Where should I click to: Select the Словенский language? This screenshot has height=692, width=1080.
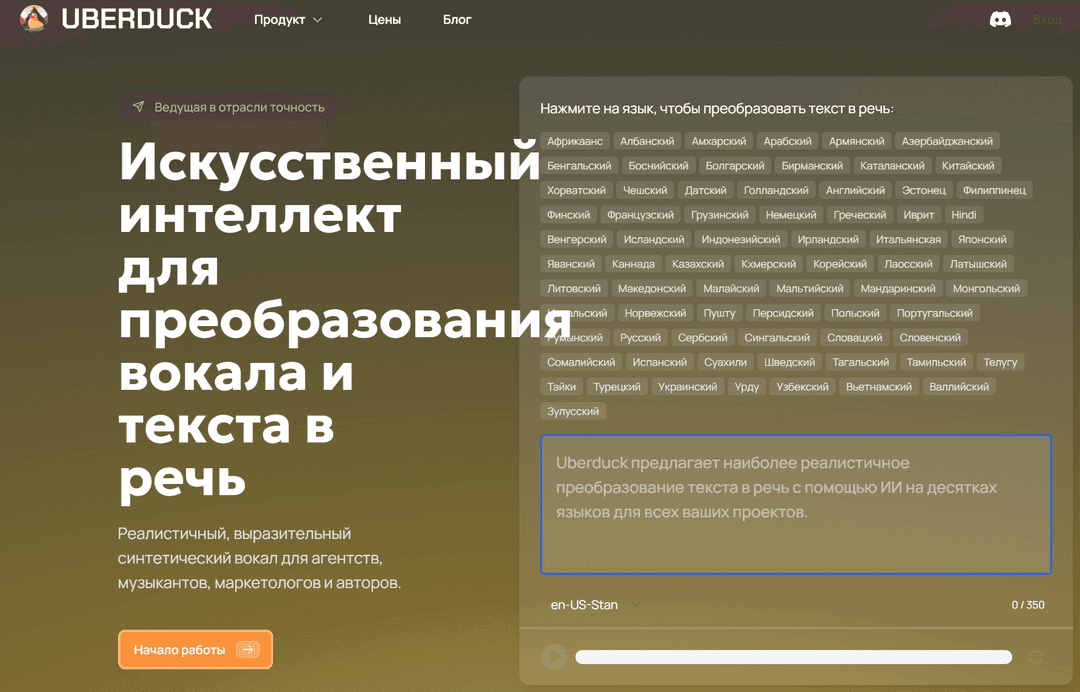(x=929, y=337)
